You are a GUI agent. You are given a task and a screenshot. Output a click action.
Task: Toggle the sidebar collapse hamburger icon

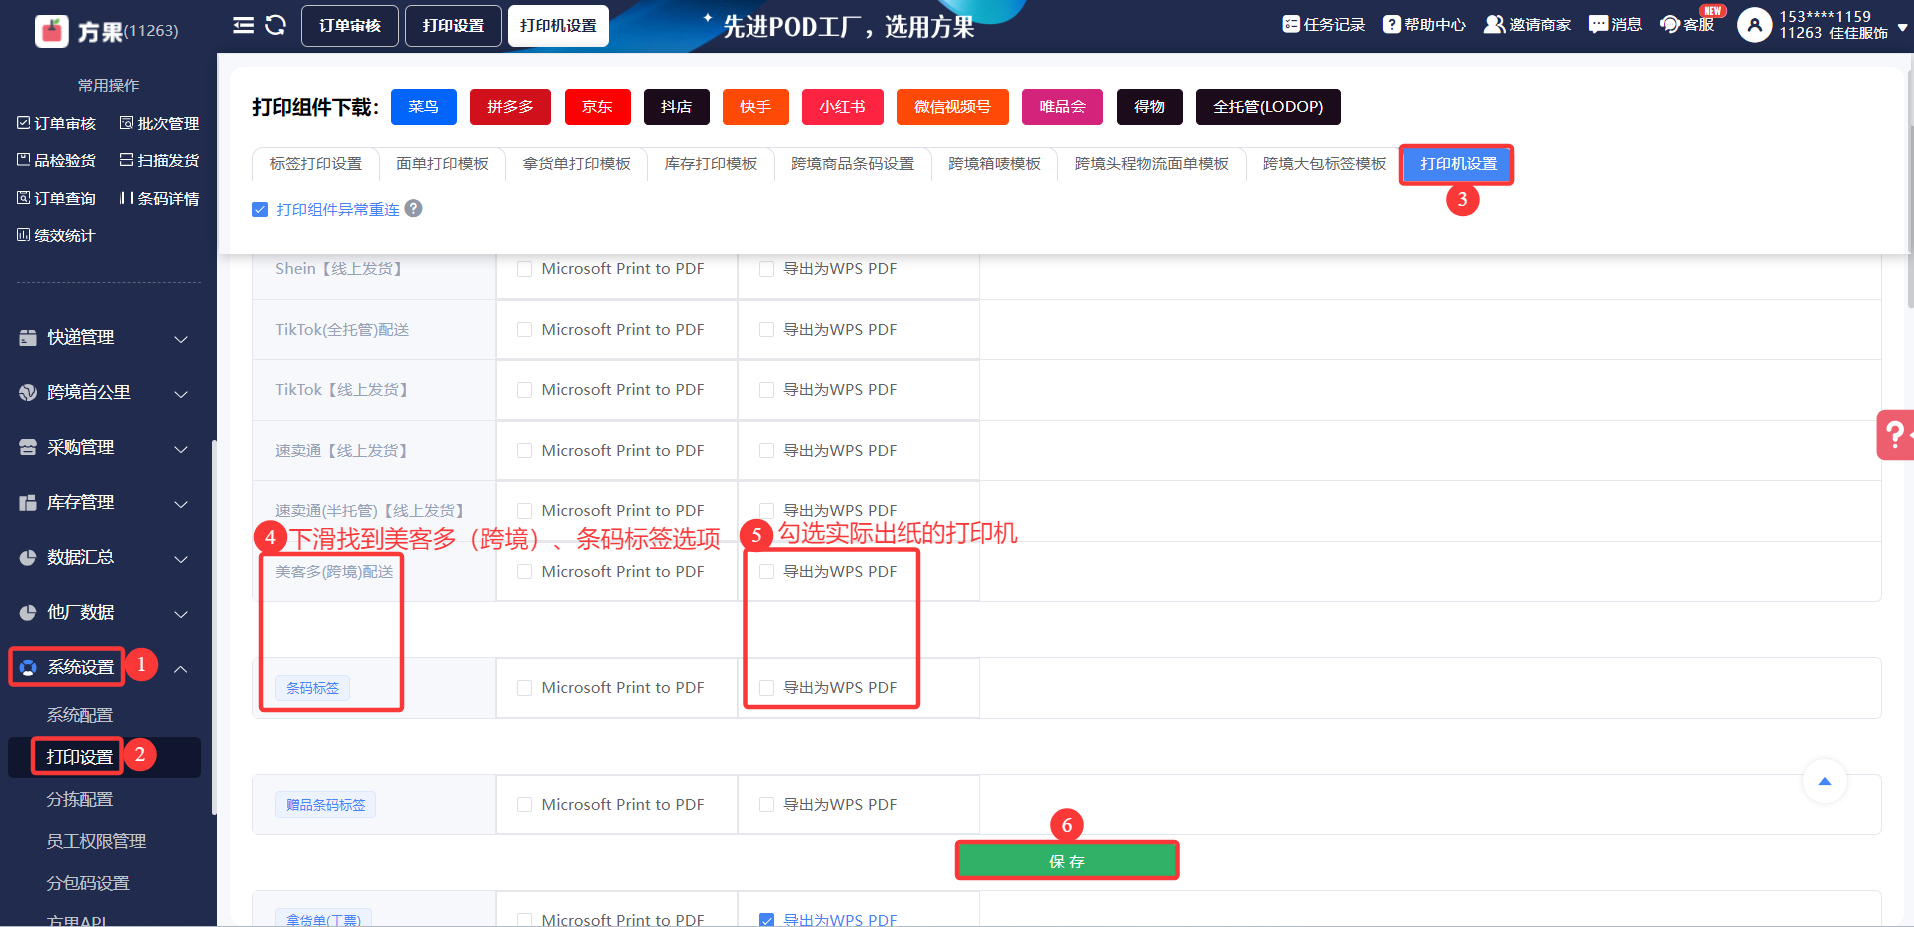243,25
